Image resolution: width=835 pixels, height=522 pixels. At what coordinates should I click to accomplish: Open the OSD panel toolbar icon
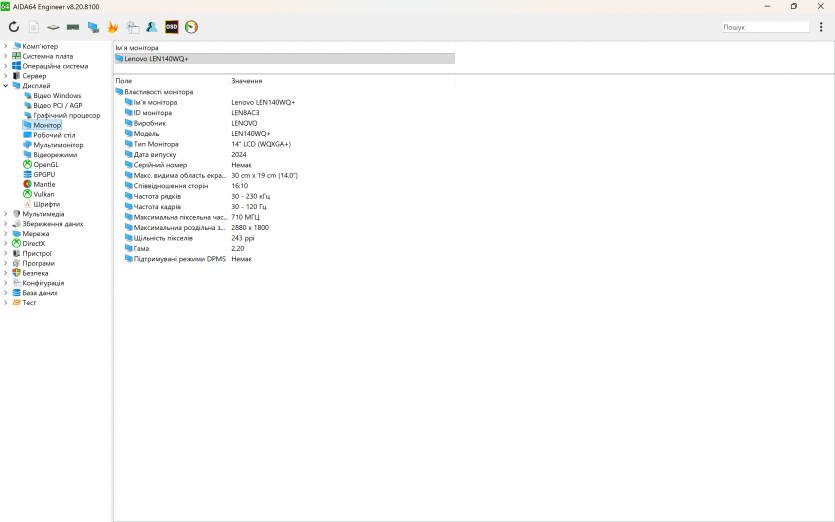(171, 27)
